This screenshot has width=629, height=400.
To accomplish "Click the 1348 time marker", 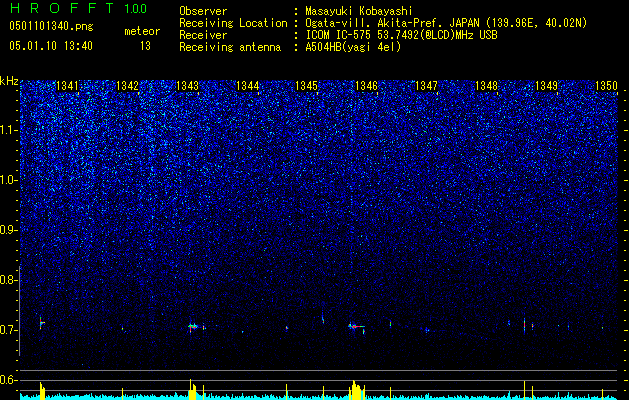I will (486, 86).
